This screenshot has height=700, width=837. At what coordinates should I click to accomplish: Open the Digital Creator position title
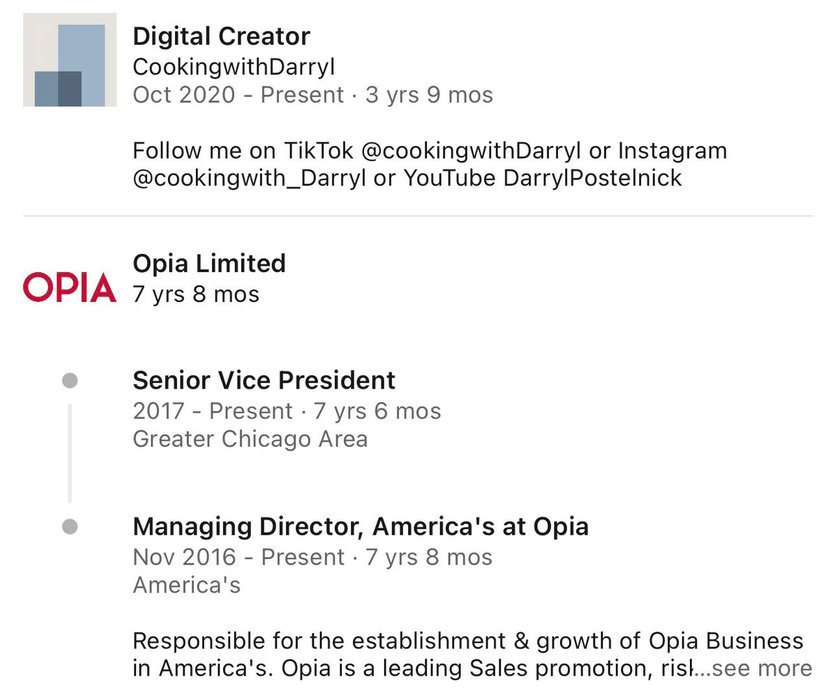221,37
